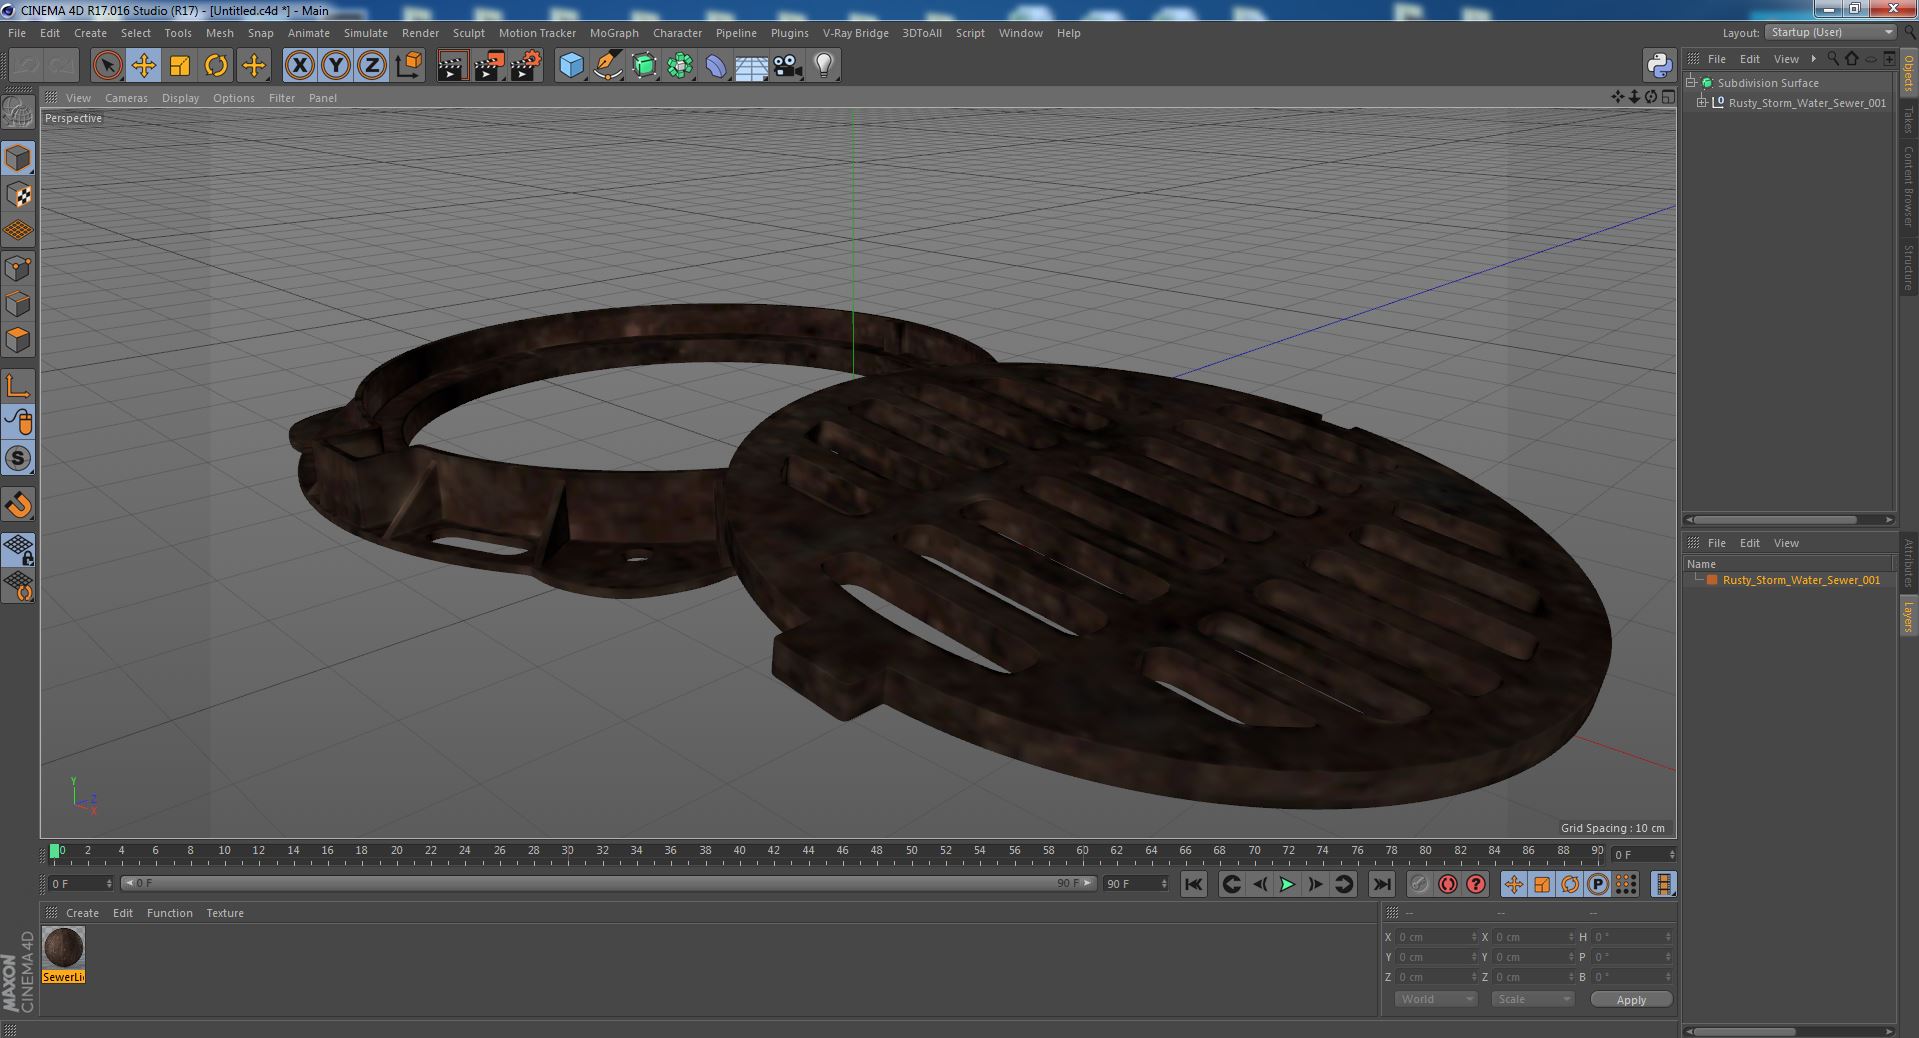Click the Python script icon
The image size is (1919, 1038).
pyautogui.click(x=1659, y=66)
